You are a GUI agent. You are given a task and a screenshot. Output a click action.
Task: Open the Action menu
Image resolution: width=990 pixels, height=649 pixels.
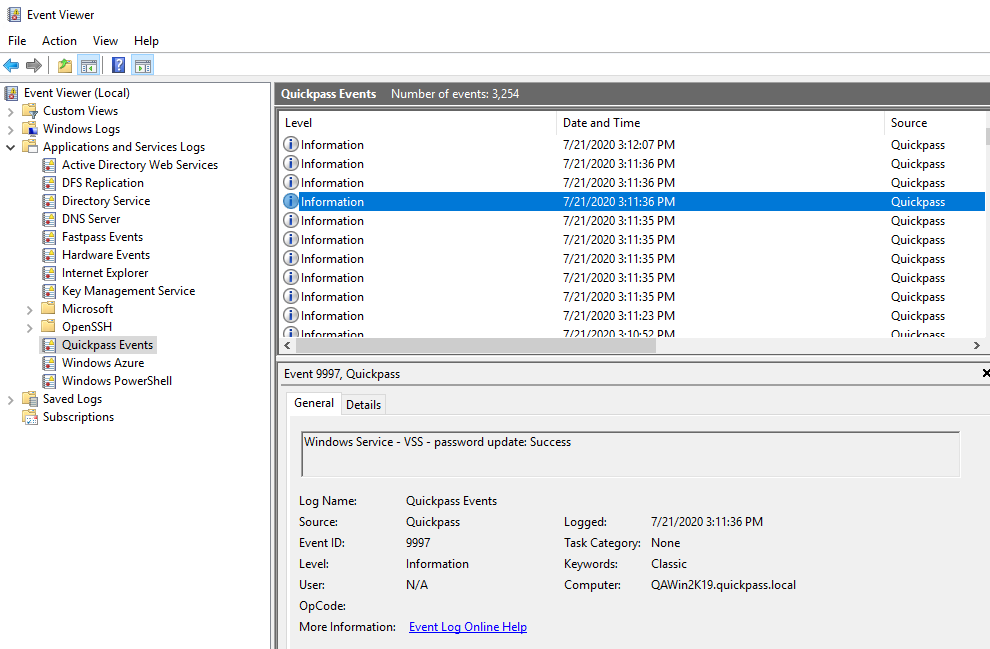coord(59,40)
